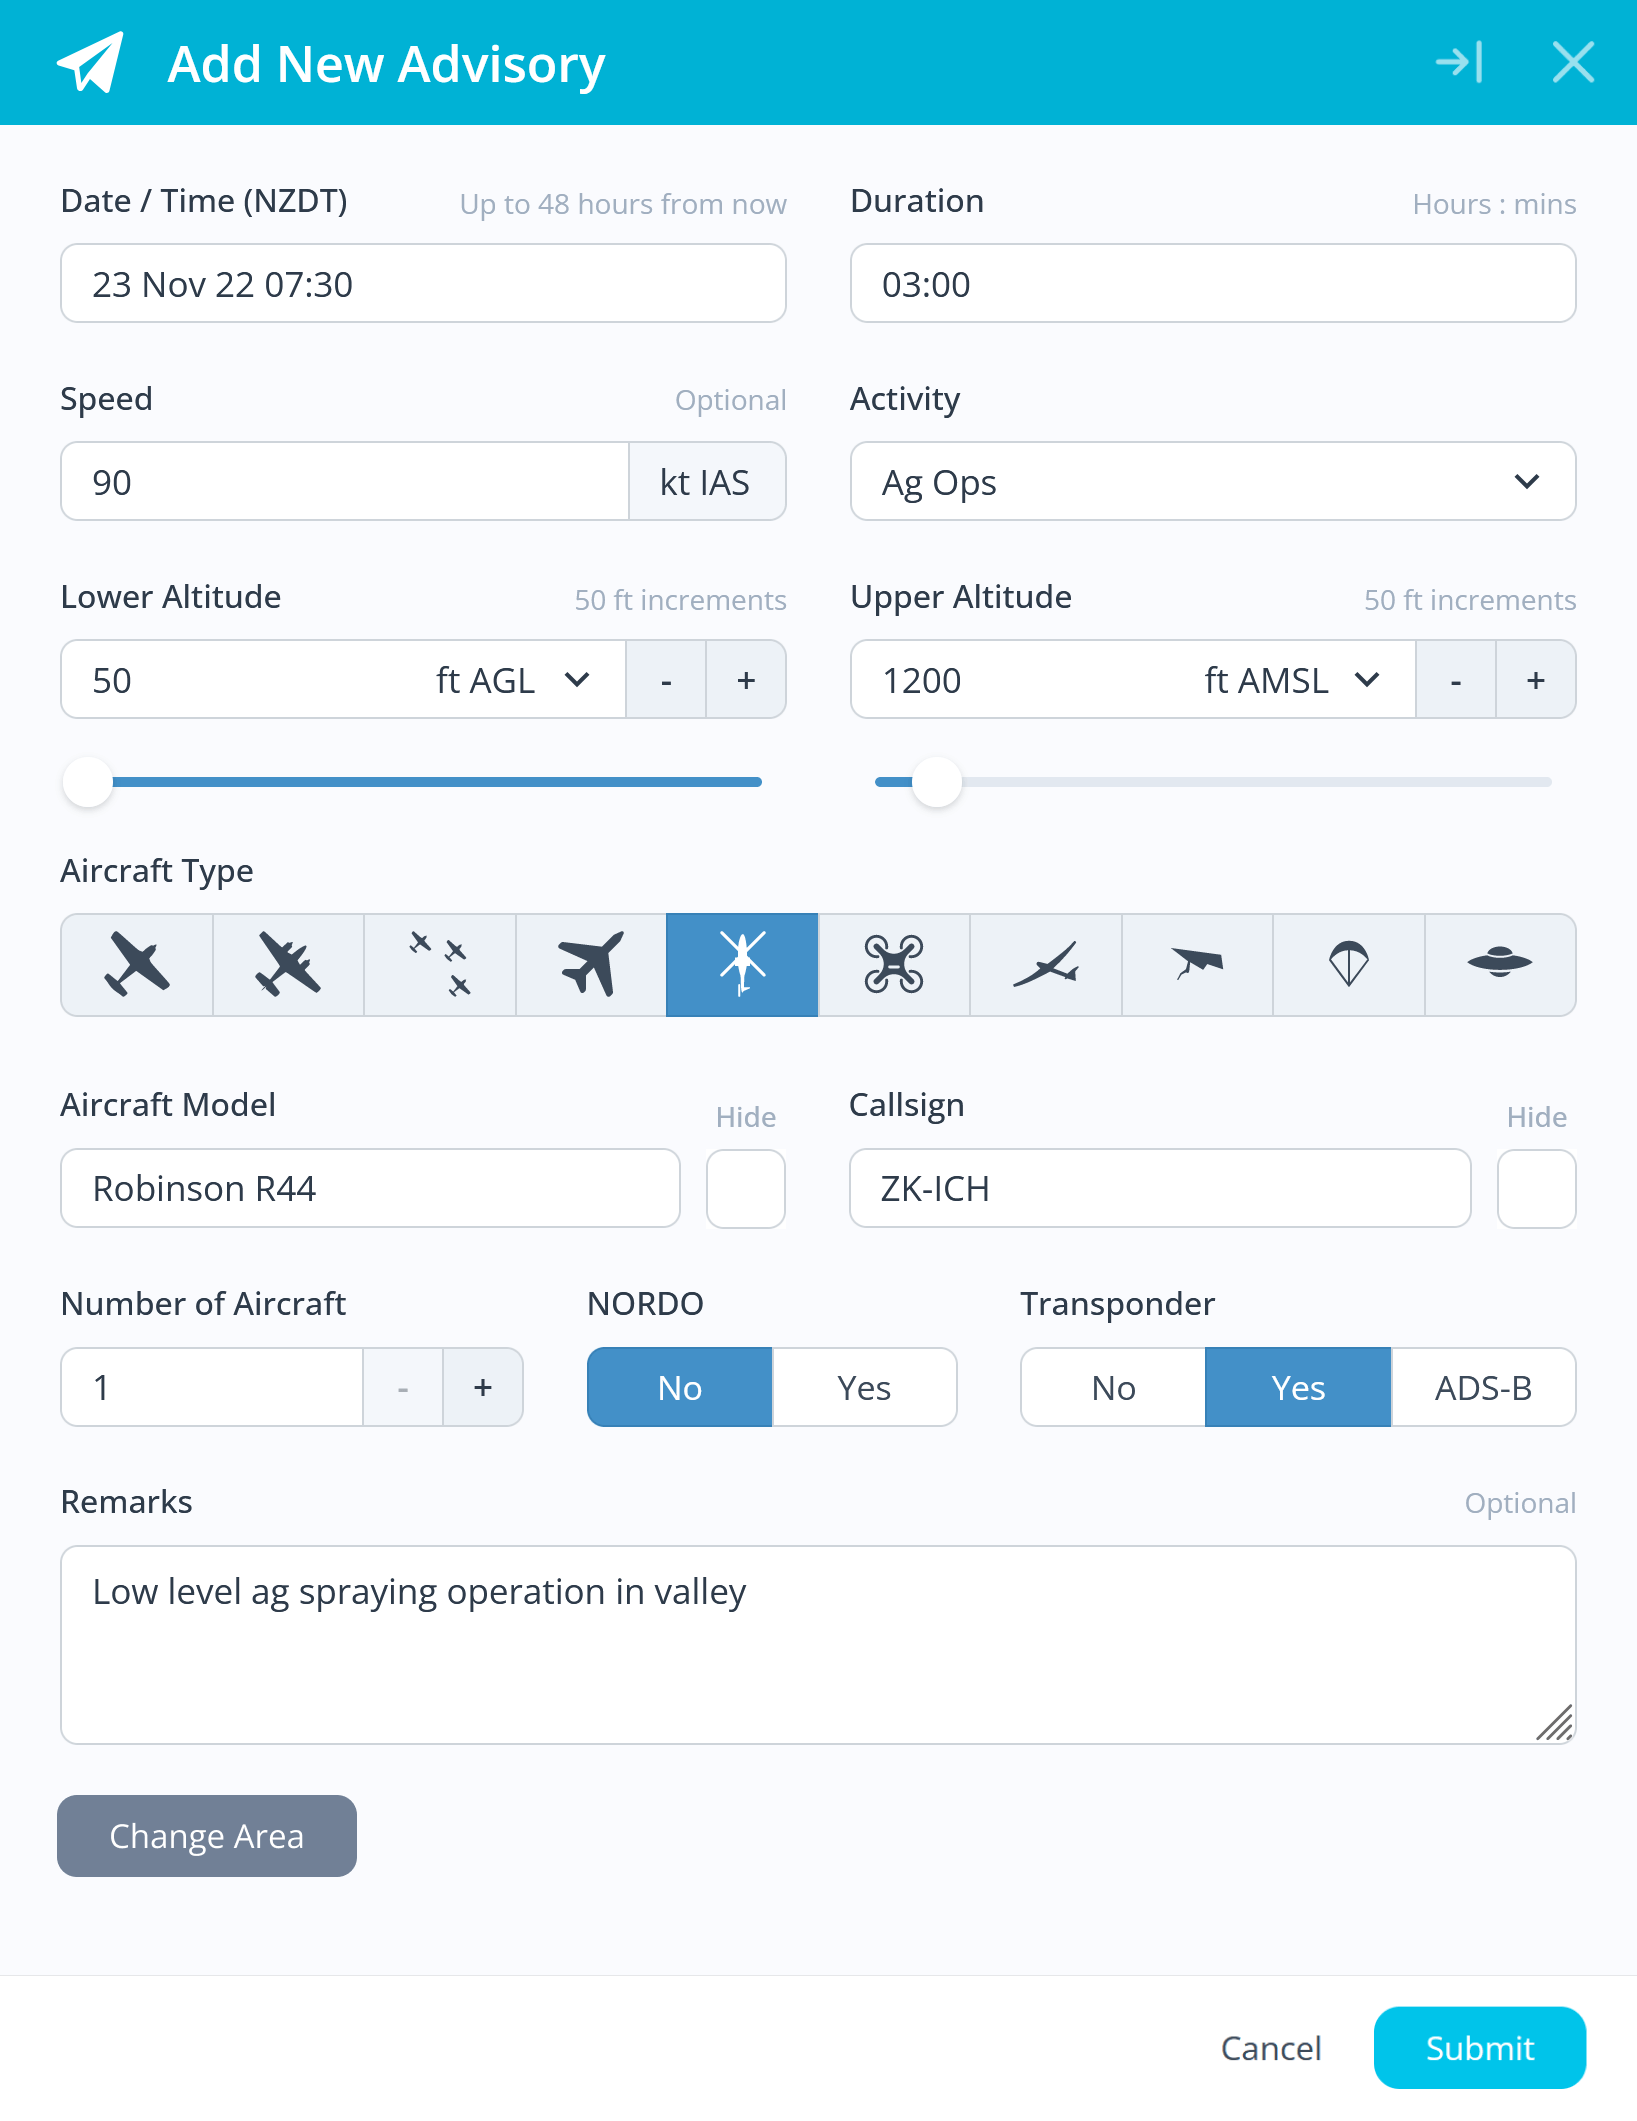Tick the Hide checkbox for Aircraft Model

(x=746, y=1189)
